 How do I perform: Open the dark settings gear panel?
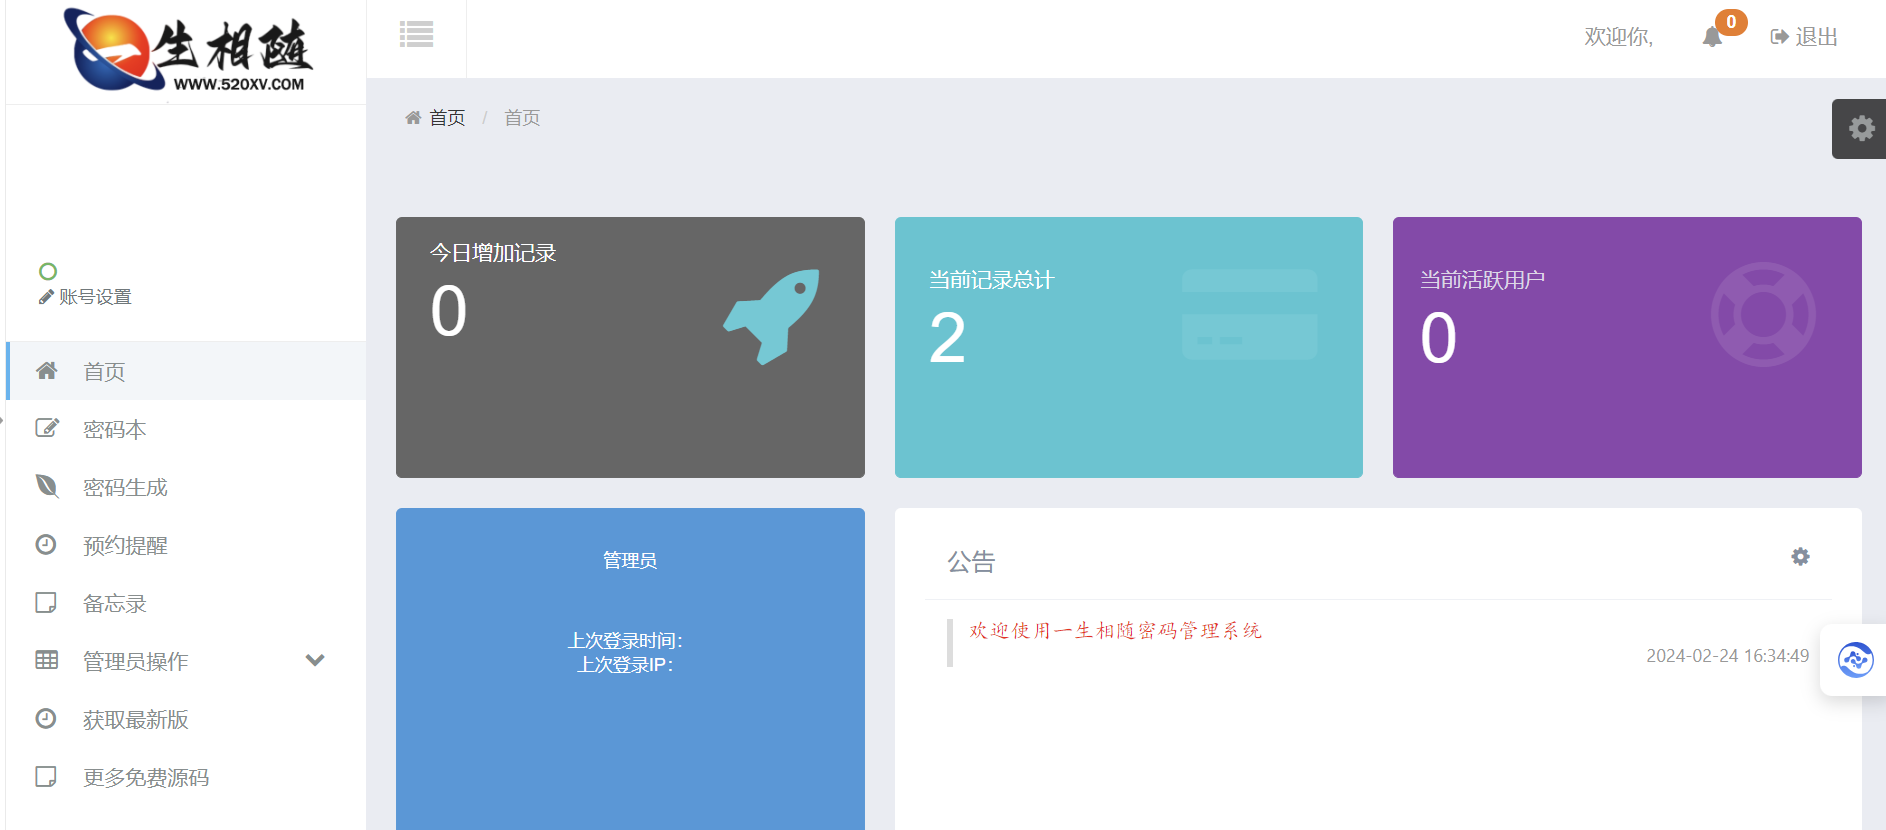[1860, 128]
